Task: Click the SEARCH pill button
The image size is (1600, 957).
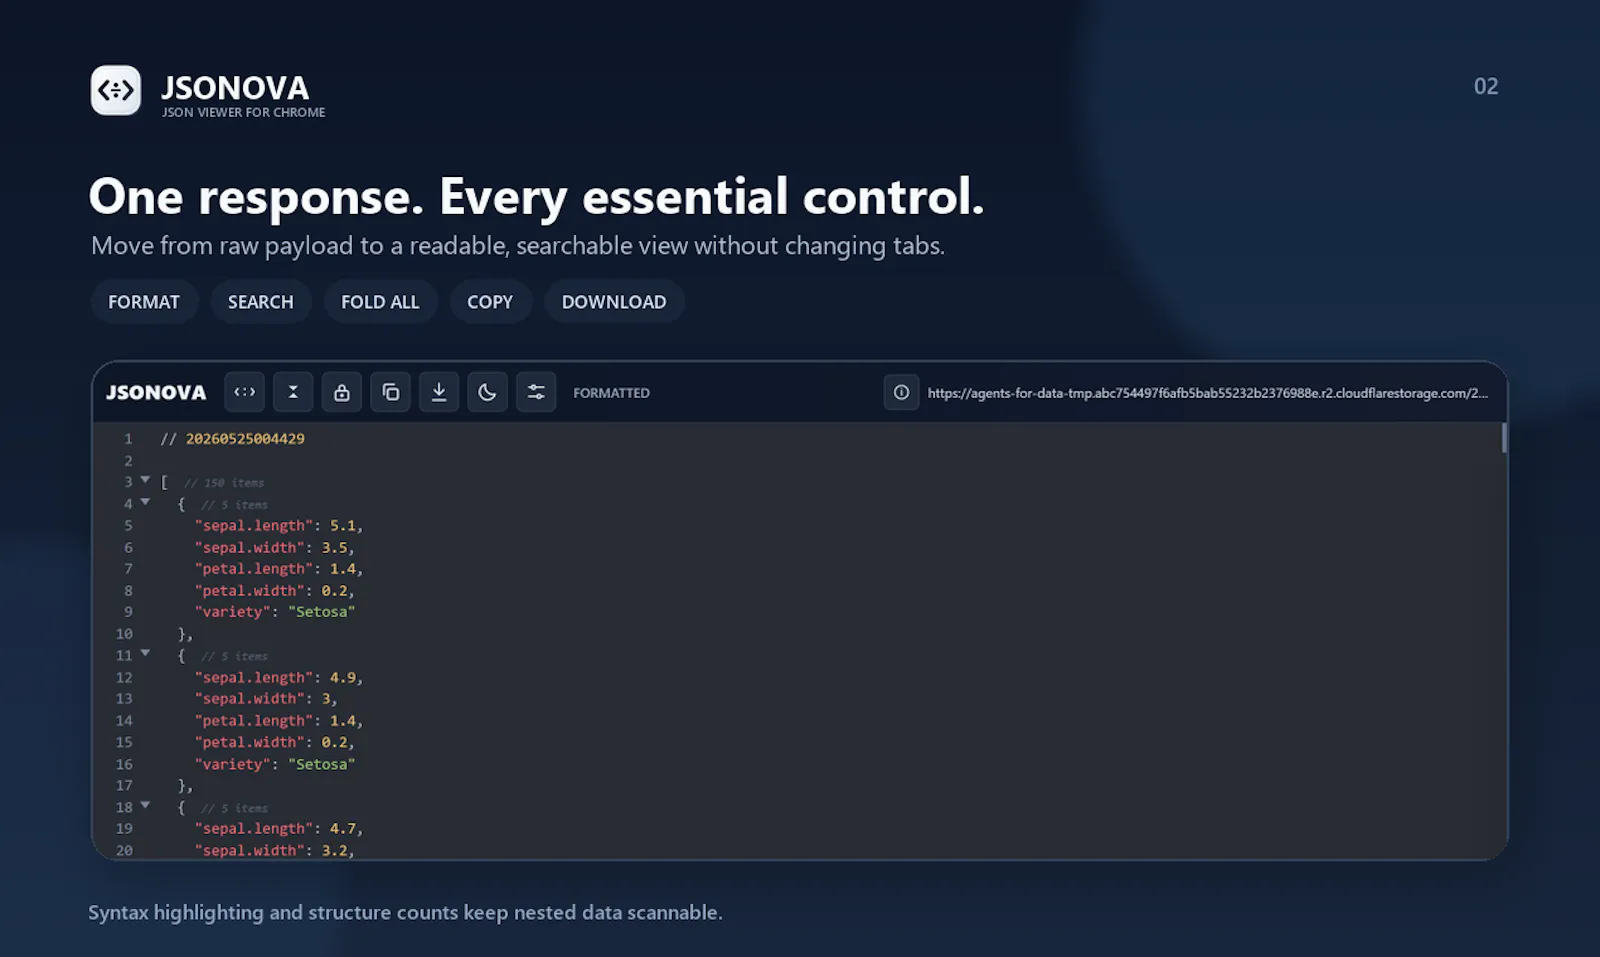Action: pyautogui.click(x=261, y=302)
